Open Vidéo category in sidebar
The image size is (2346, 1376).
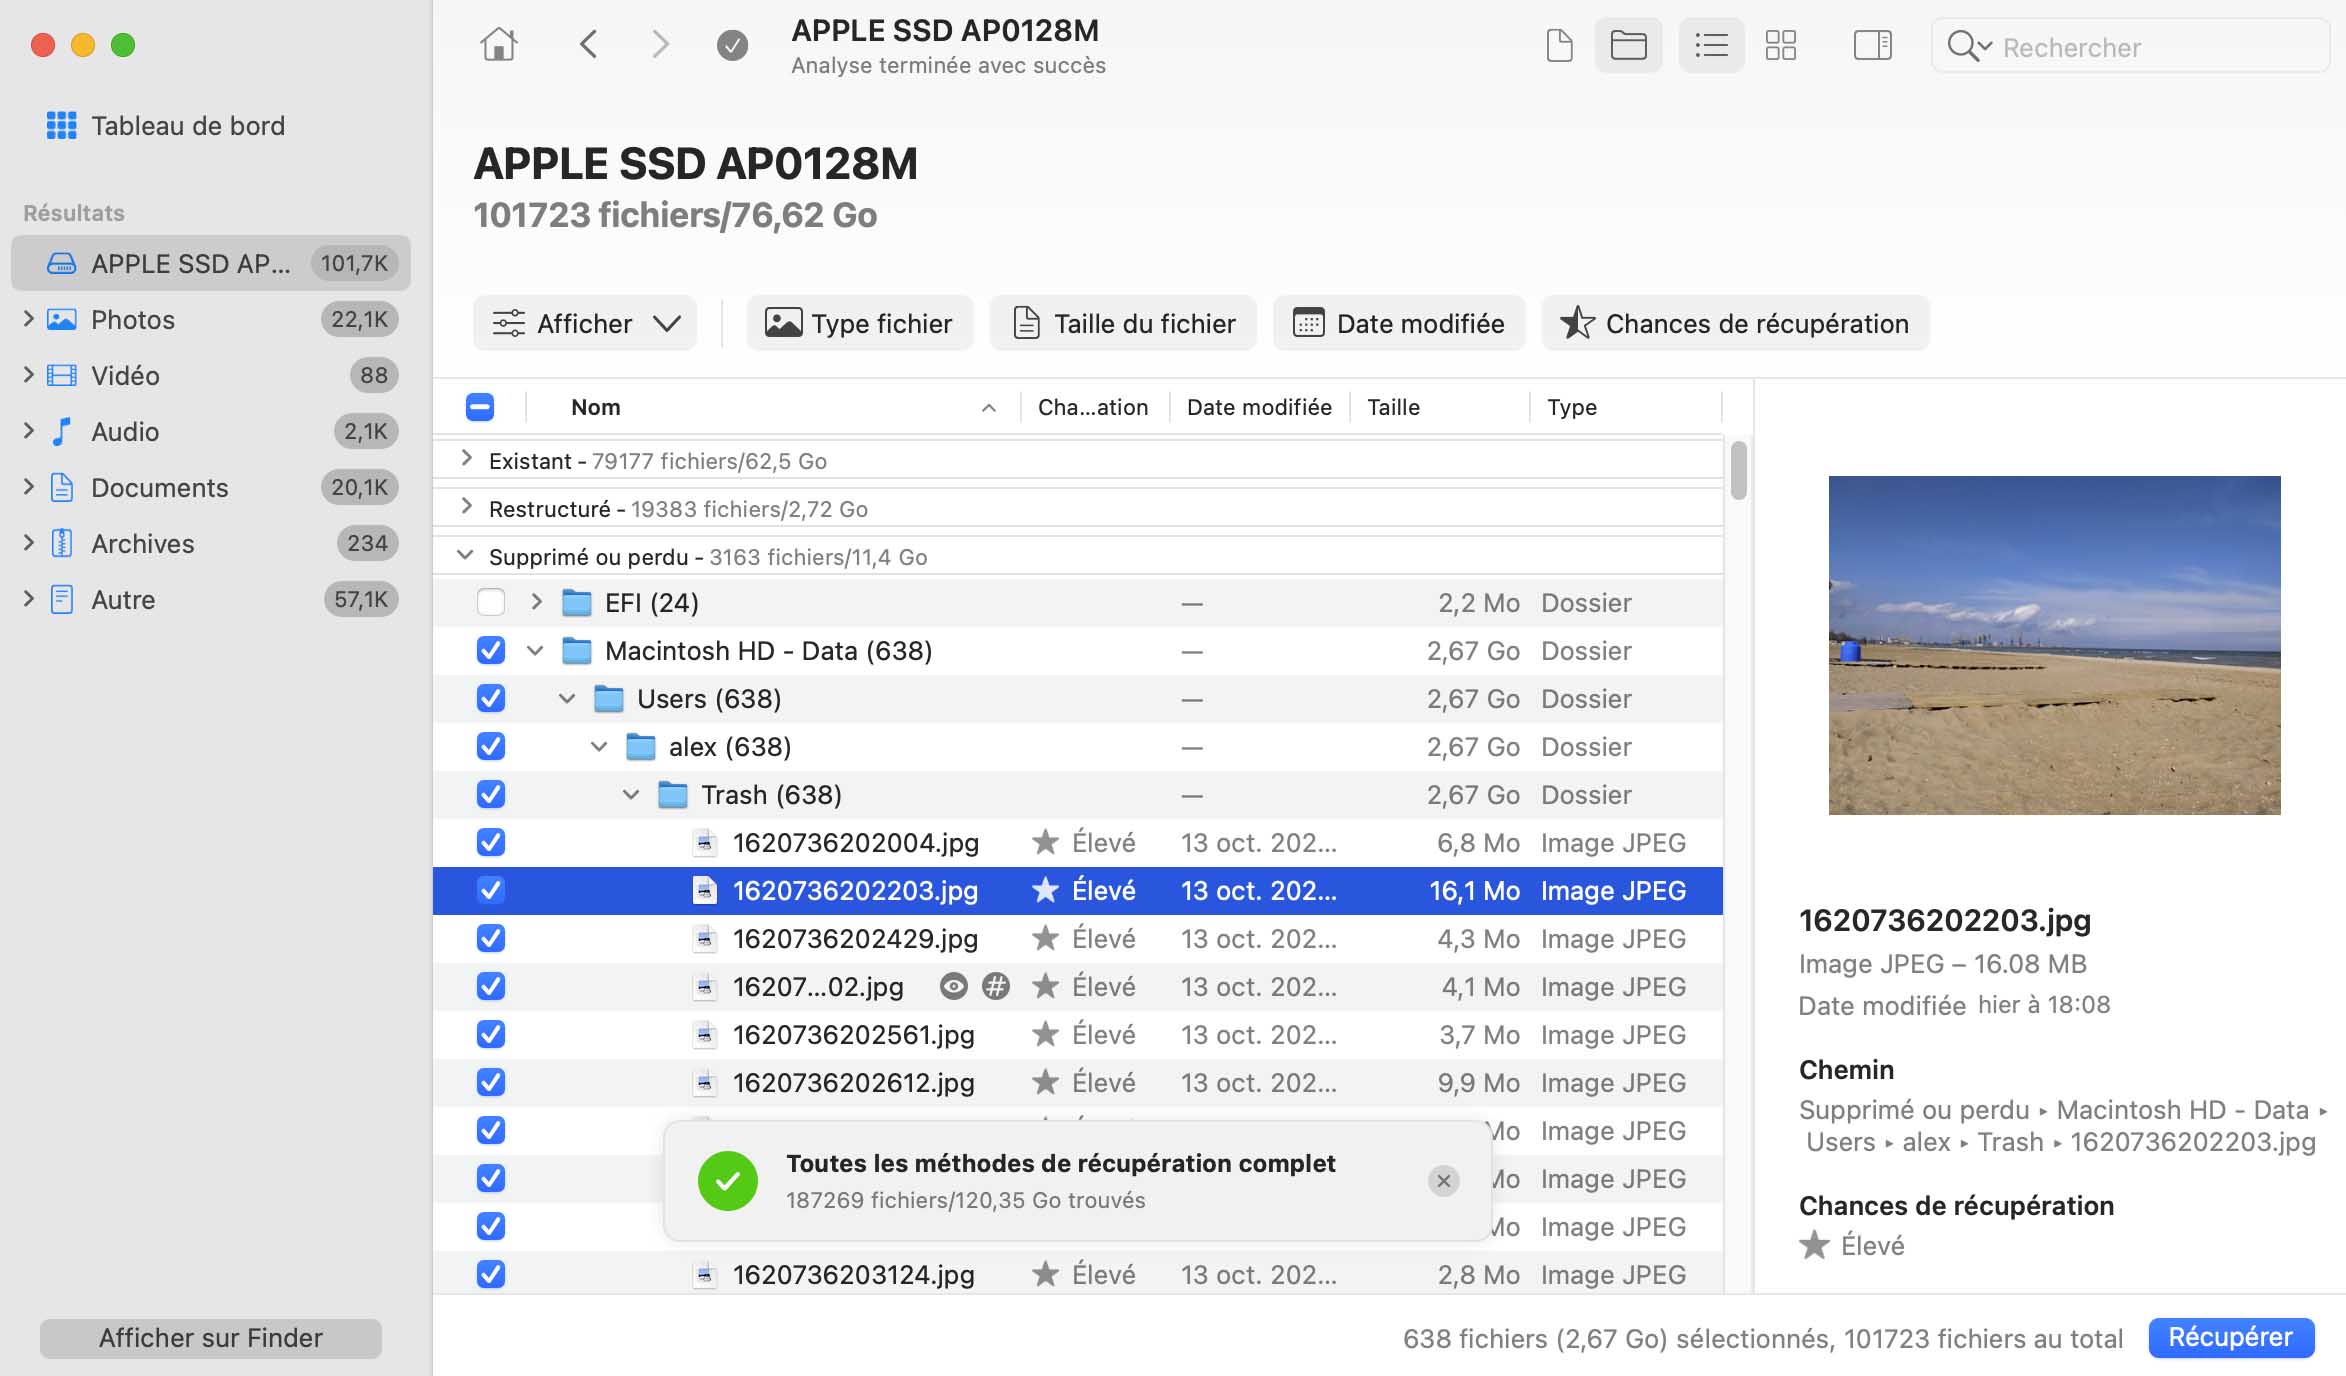point(211,375)
